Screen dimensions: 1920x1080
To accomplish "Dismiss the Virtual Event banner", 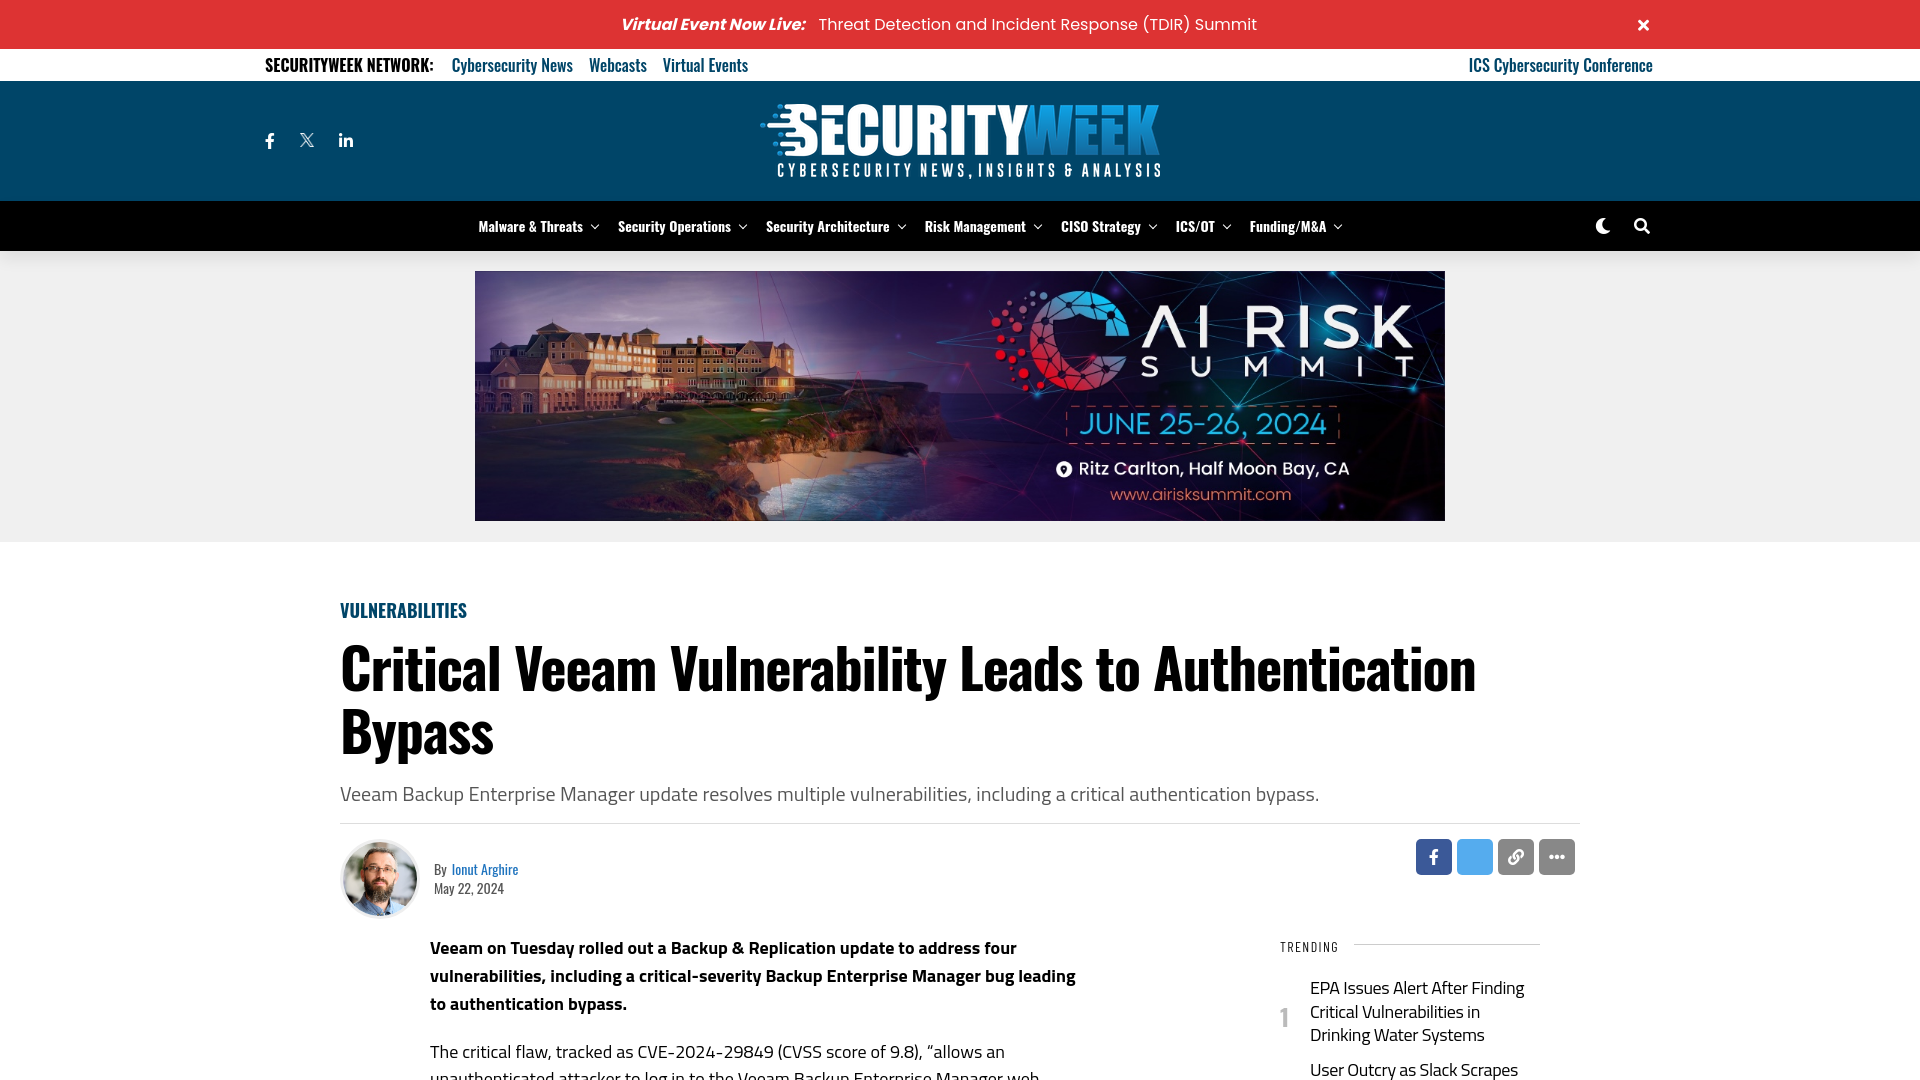I will tap(1643, 25).
